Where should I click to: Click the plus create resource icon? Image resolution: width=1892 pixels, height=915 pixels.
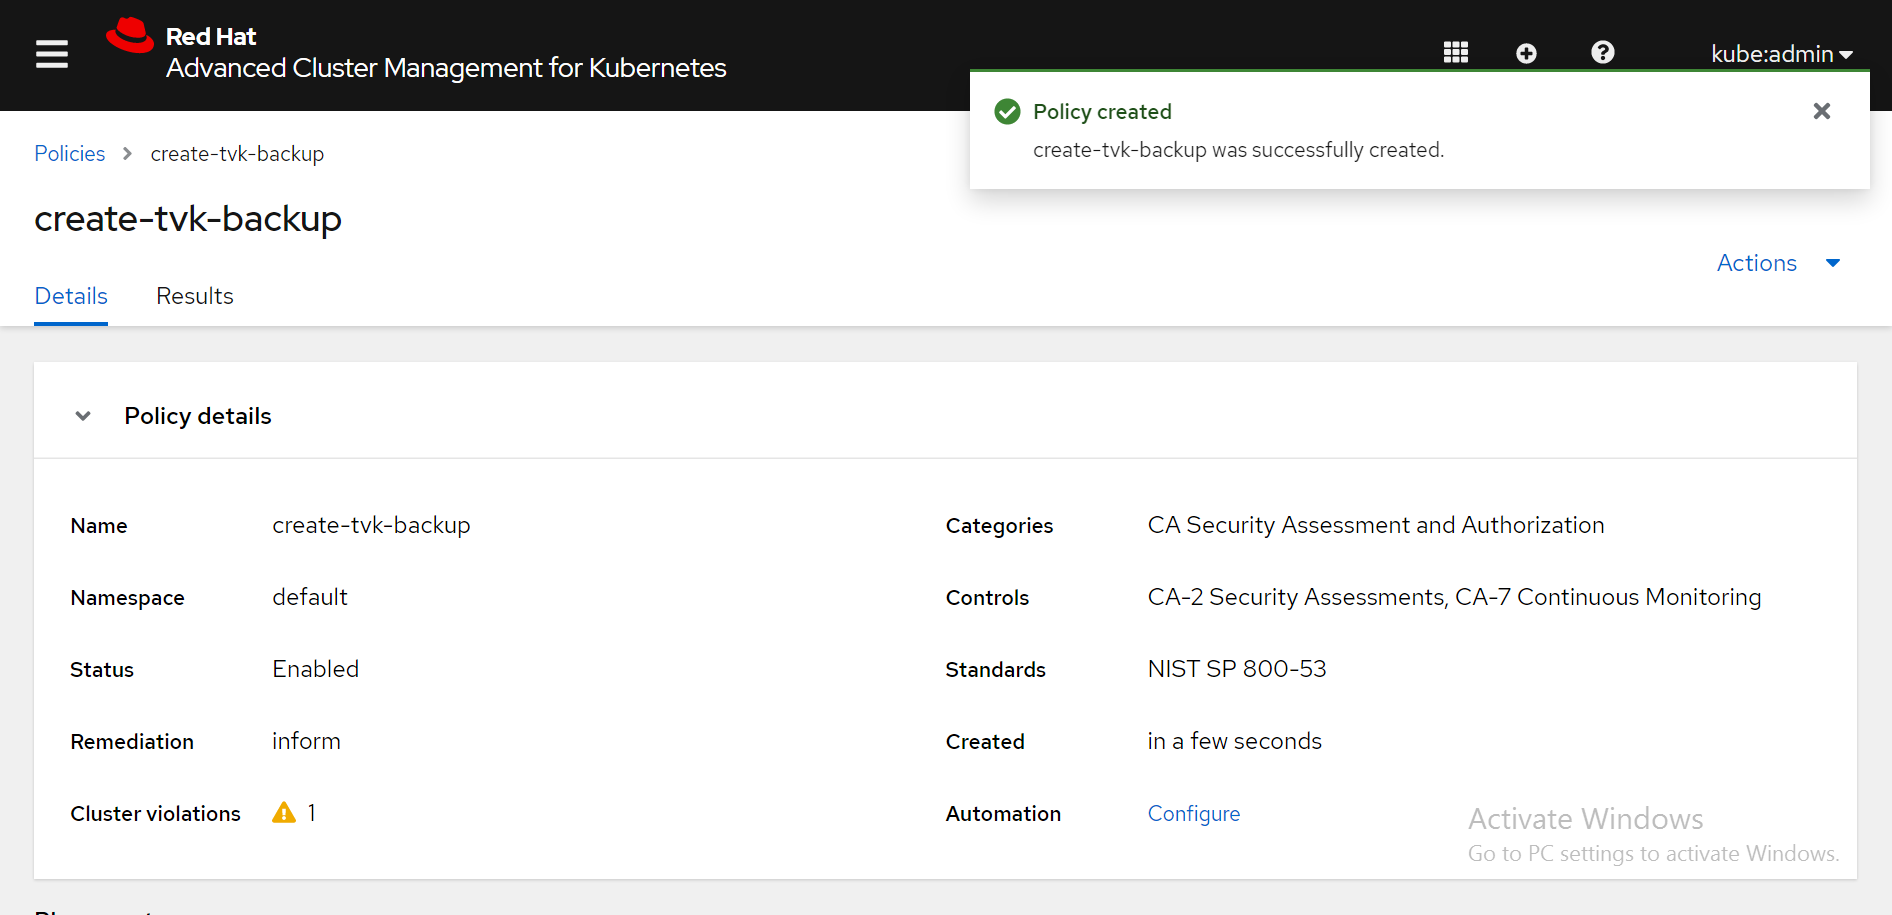tap(1526, 53)
